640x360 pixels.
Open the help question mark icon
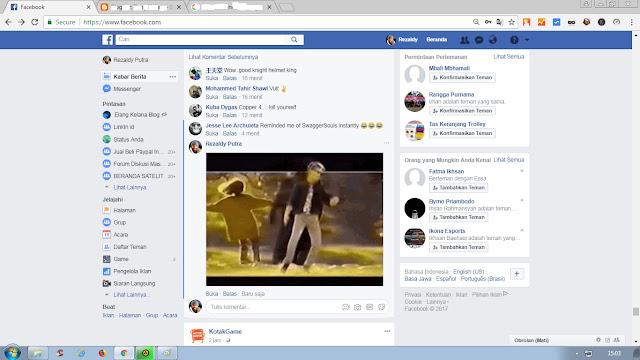[x=514, y=40]
